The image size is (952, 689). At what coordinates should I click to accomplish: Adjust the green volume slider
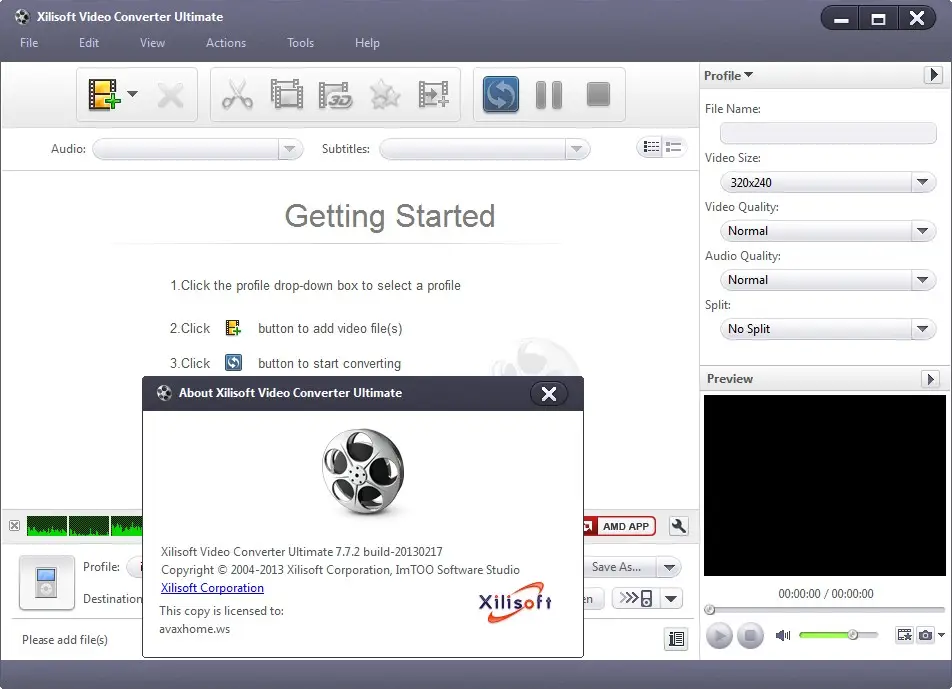838,635
